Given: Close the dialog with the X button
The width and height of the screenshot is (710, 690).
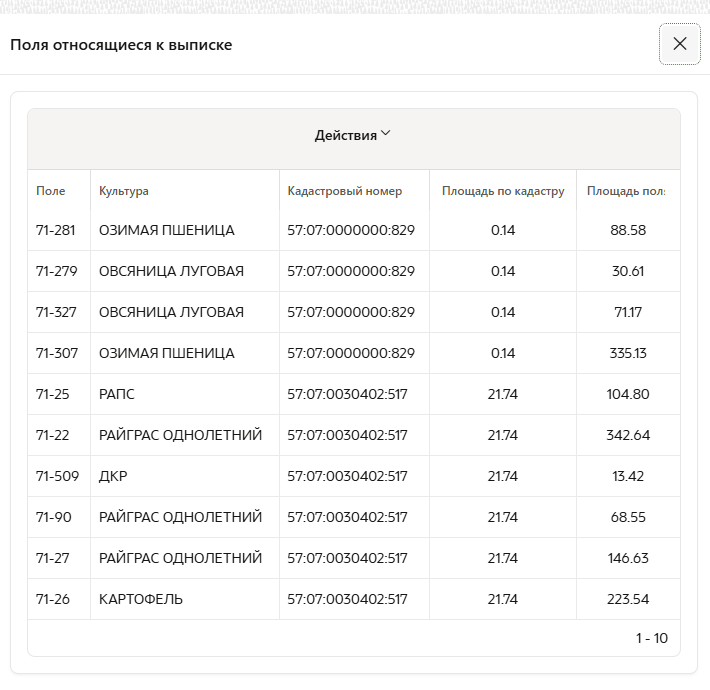Looking at the screenshot, I should (x=679, y=44).
